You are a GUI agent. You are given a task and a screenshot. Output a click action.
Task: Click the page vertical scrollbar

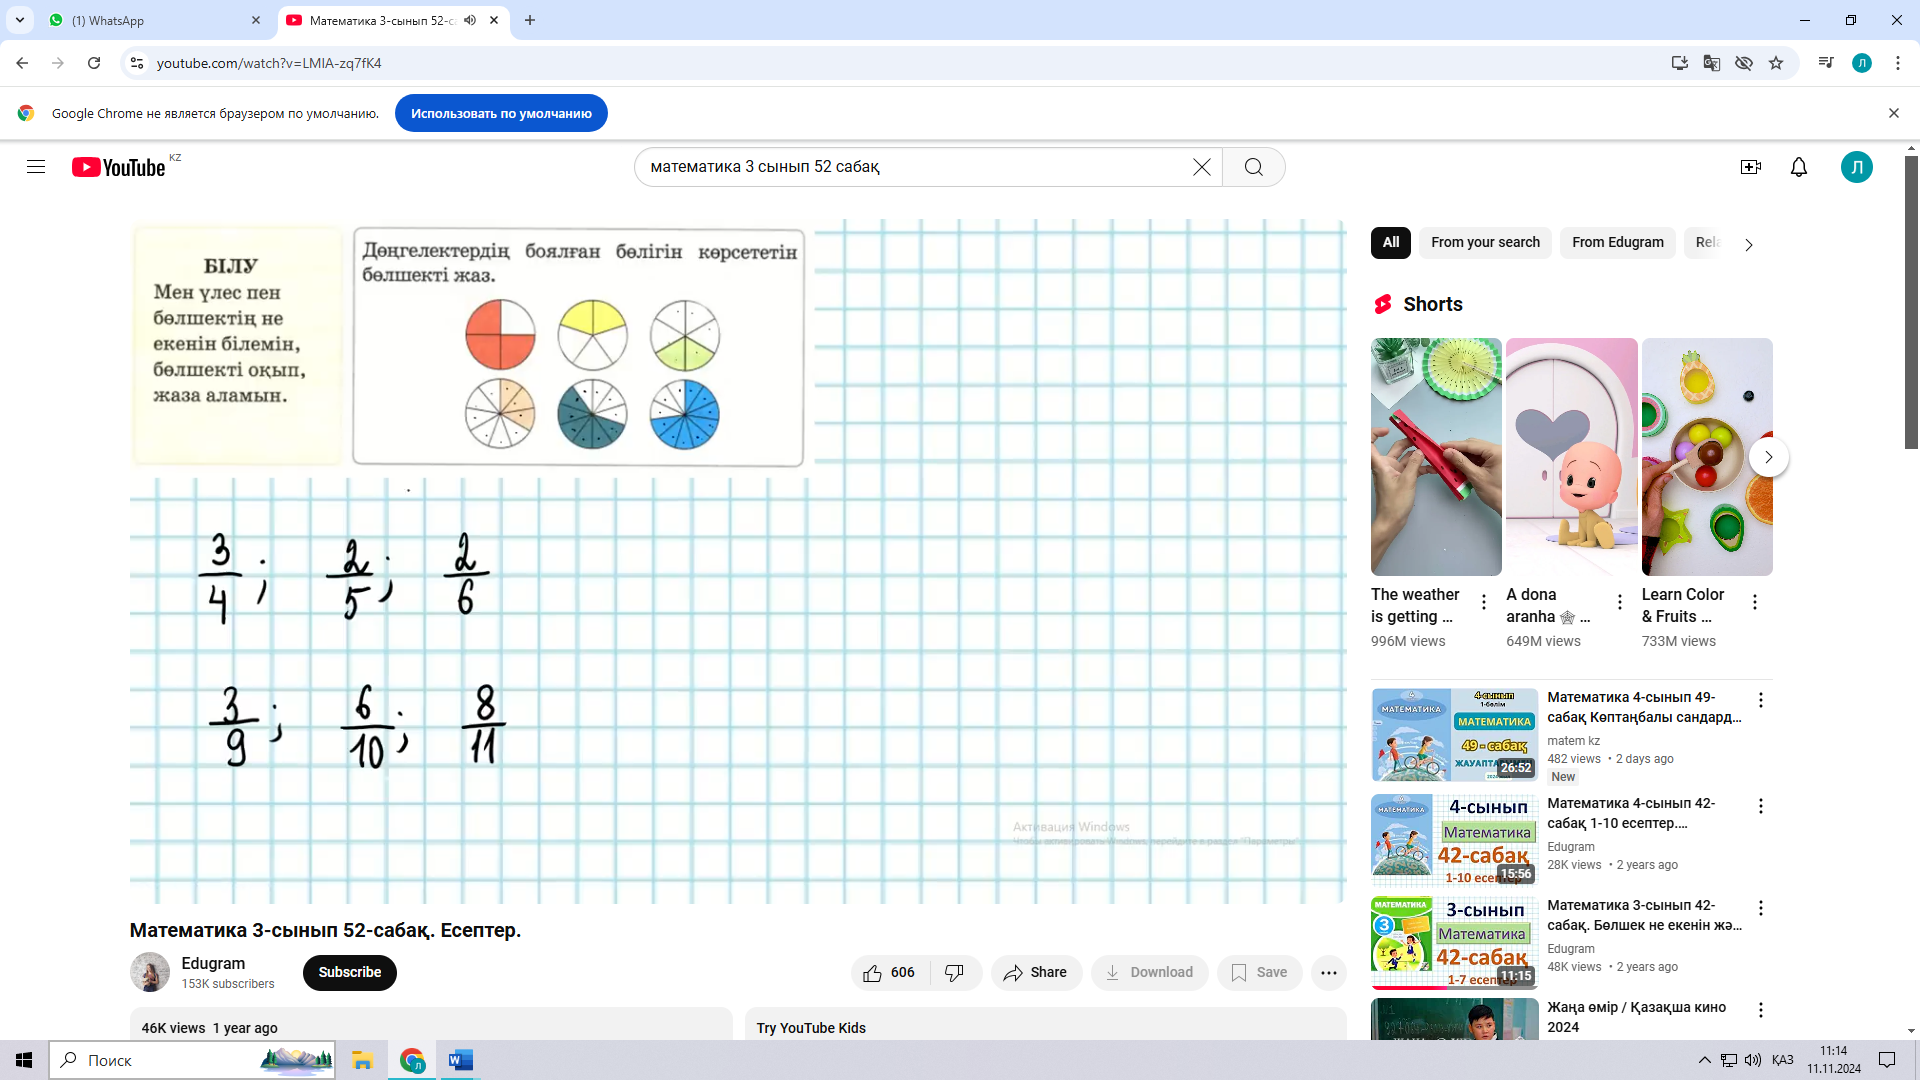tap(1911, 300)
